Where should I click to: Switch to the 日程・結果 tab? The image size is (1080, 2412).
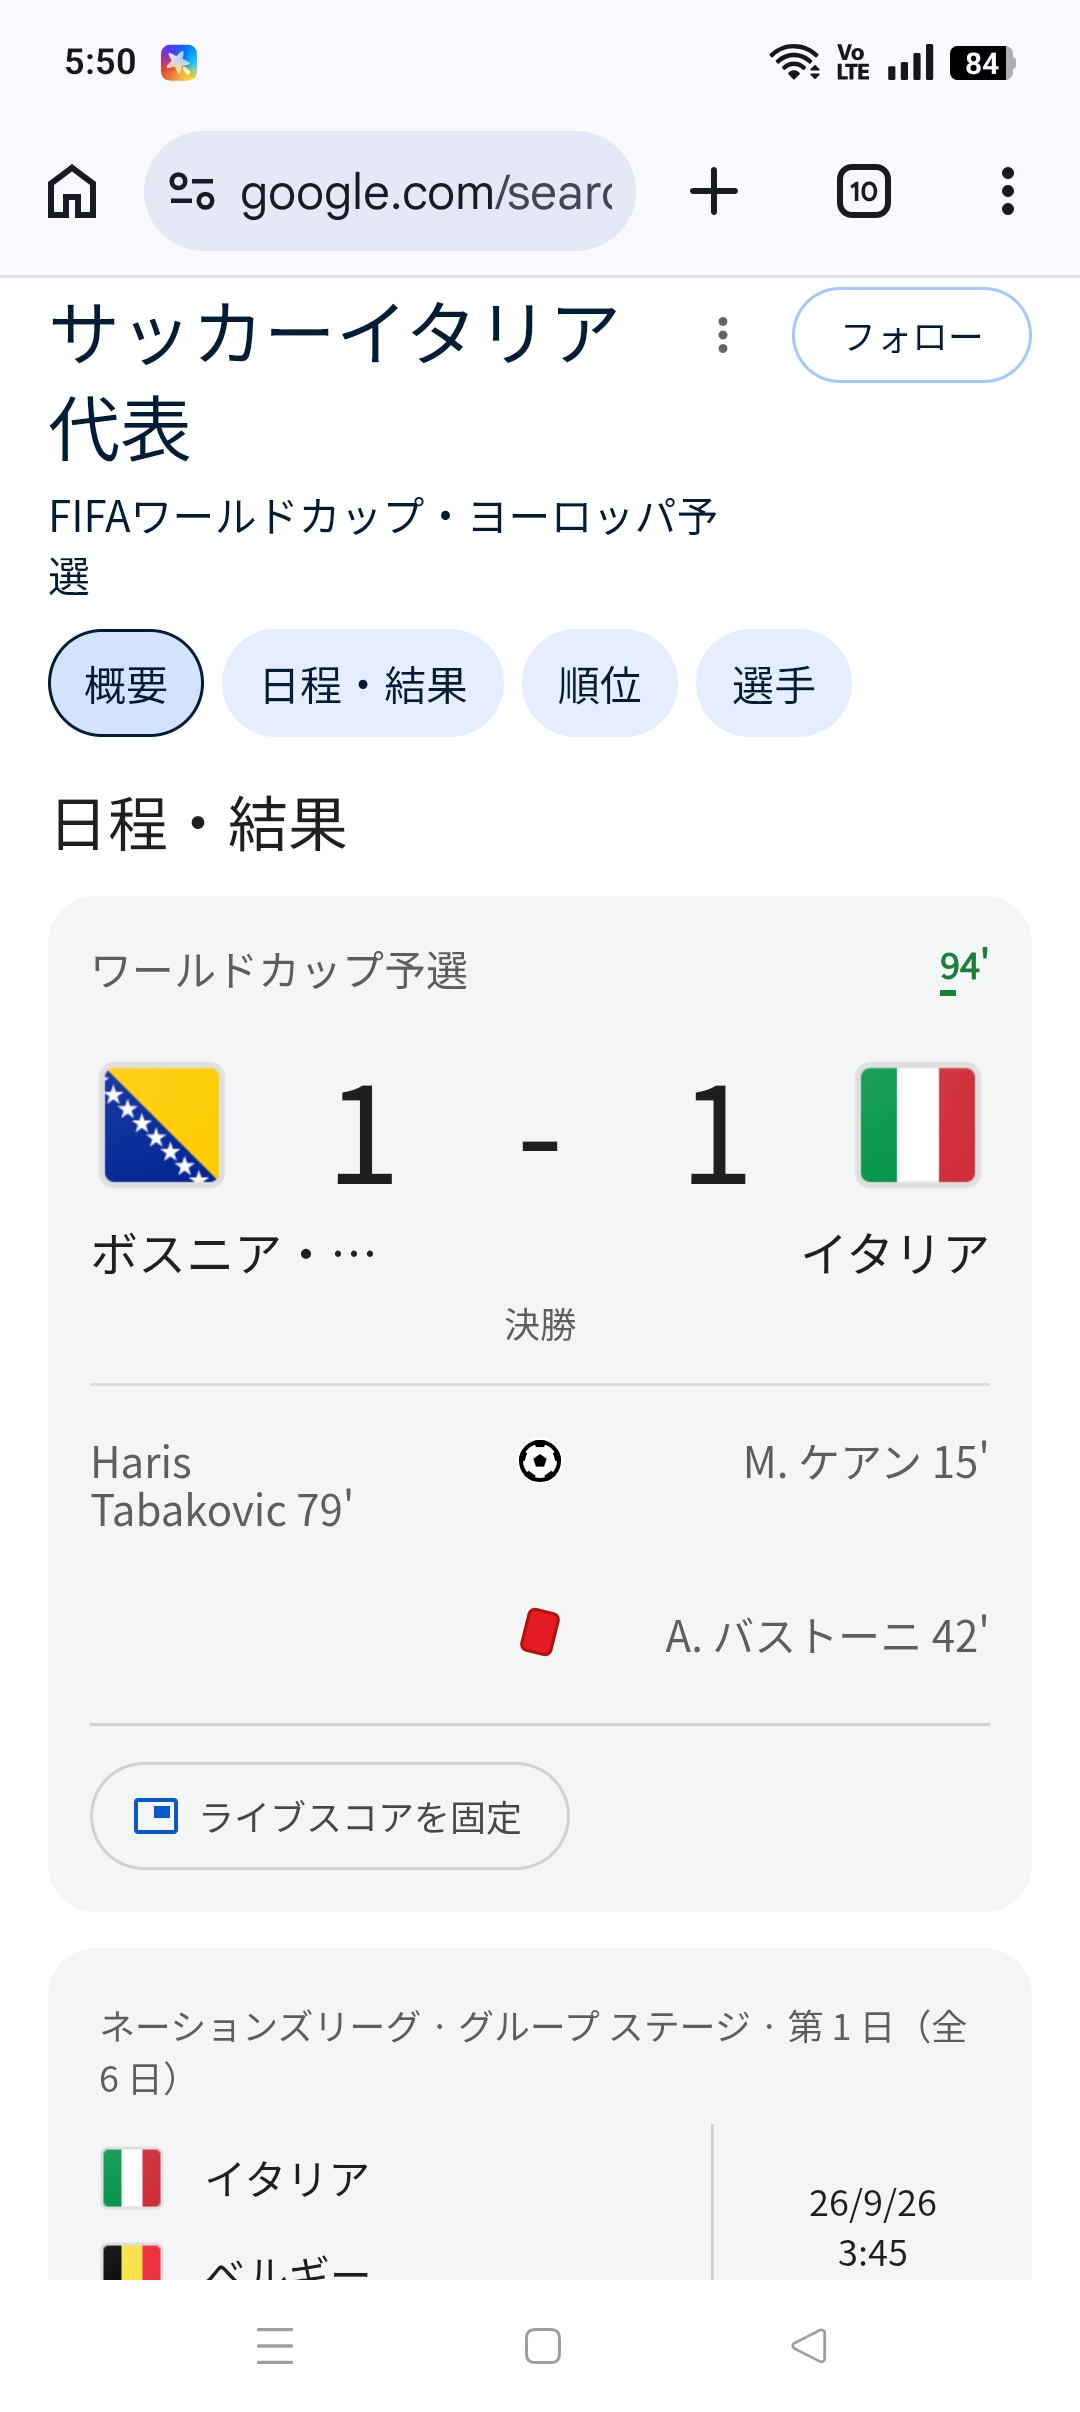363,684
